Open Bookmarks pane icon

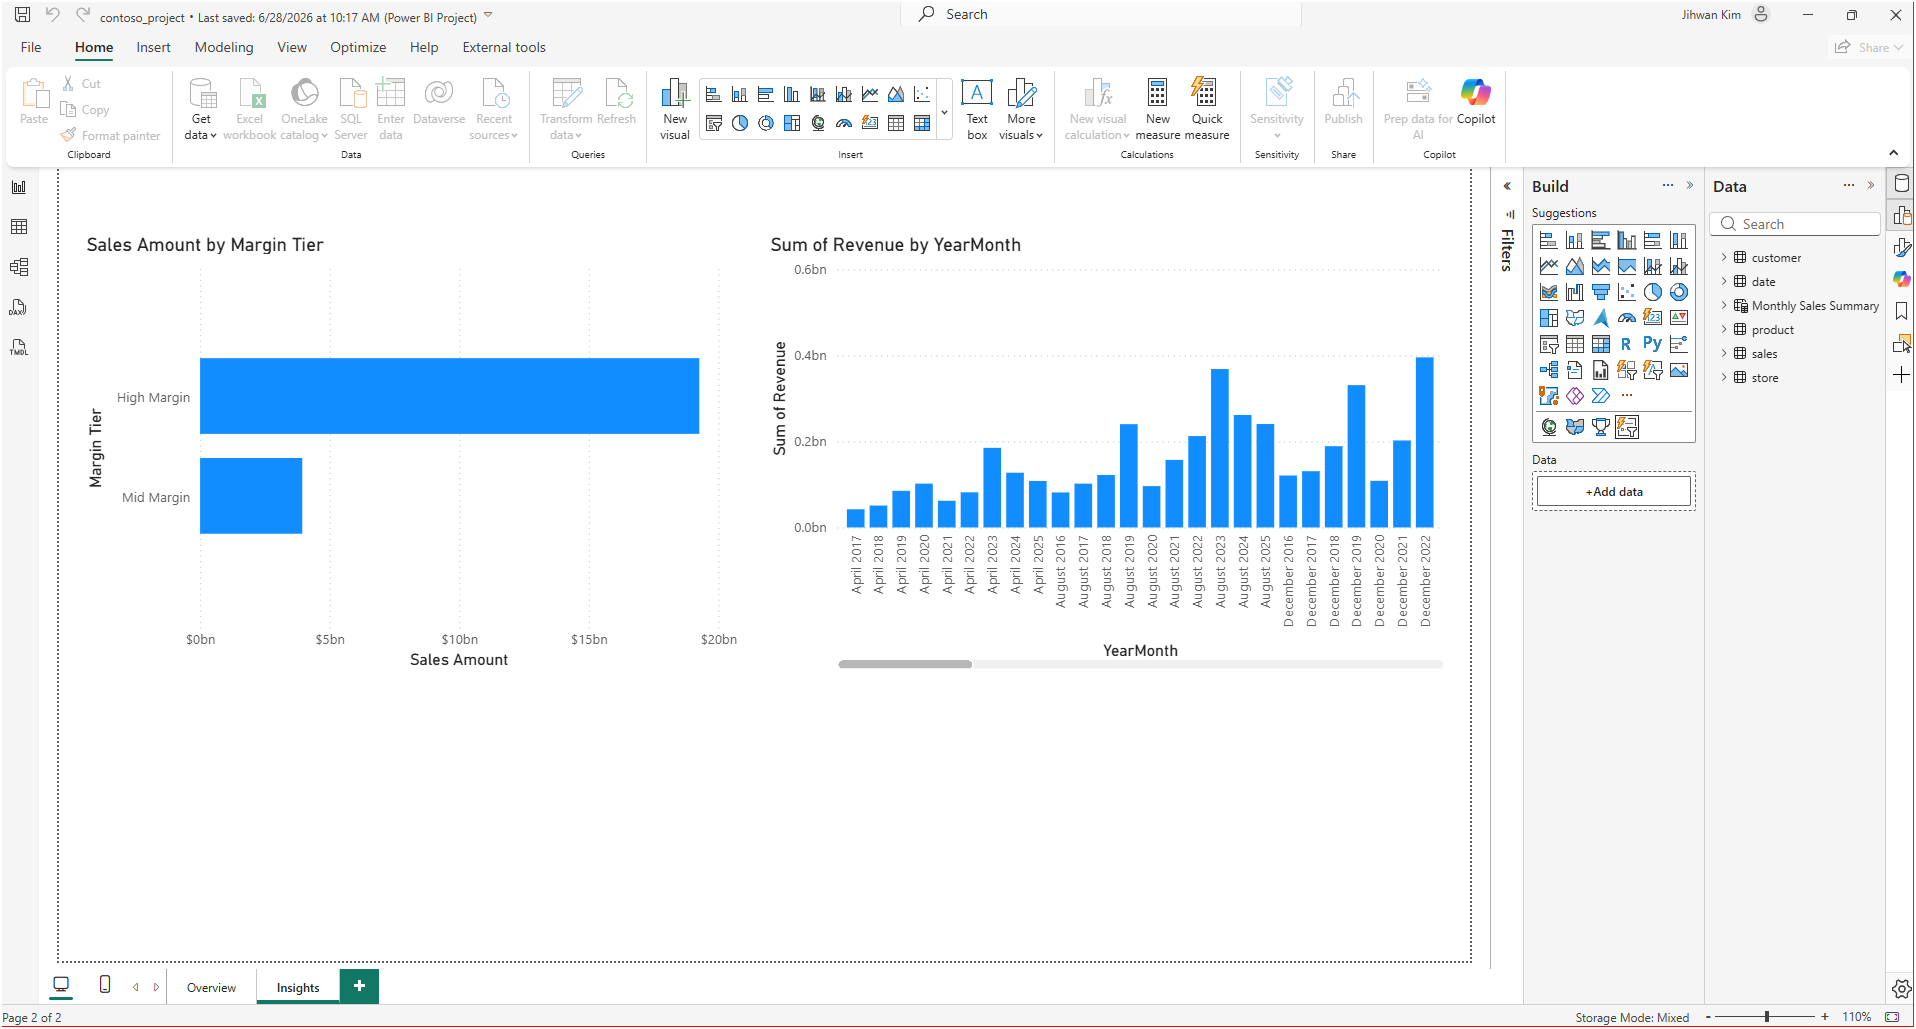point(1902,311)
